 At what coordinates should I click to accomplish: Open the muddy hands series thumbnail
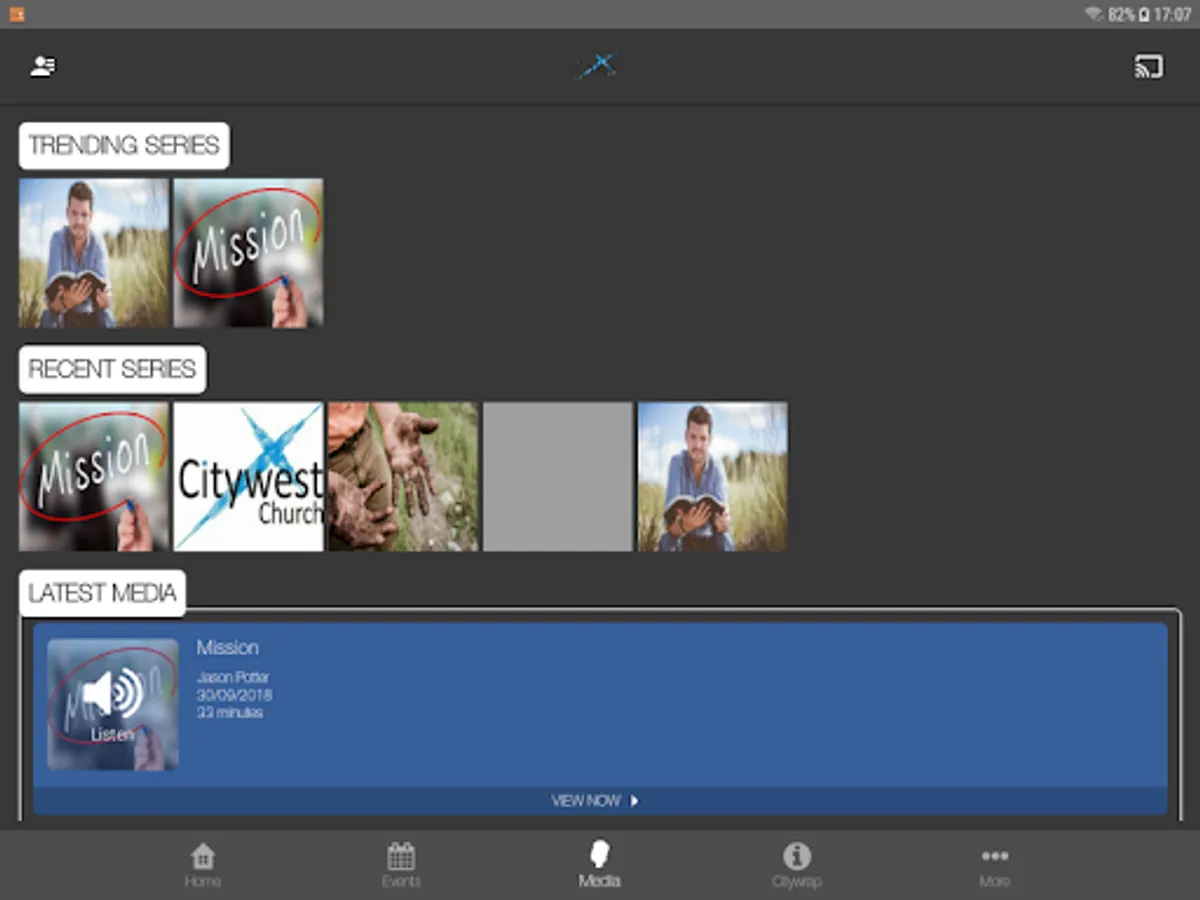[x=403, y=477]
